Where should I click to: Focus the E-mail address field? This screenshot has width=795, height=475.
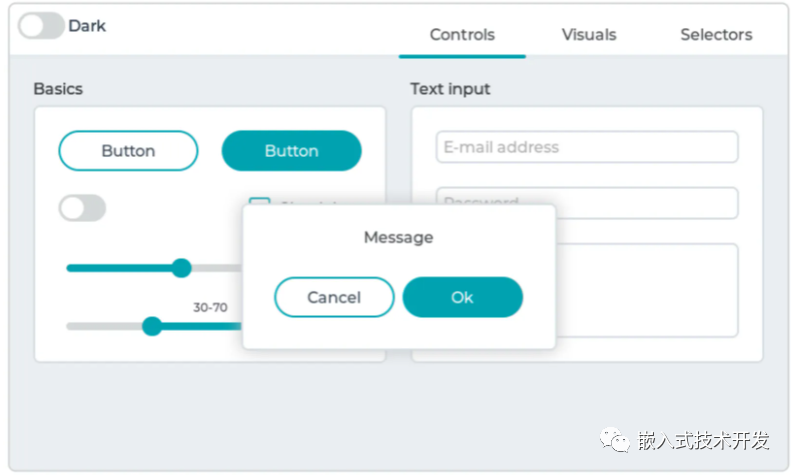coord(587,147)
